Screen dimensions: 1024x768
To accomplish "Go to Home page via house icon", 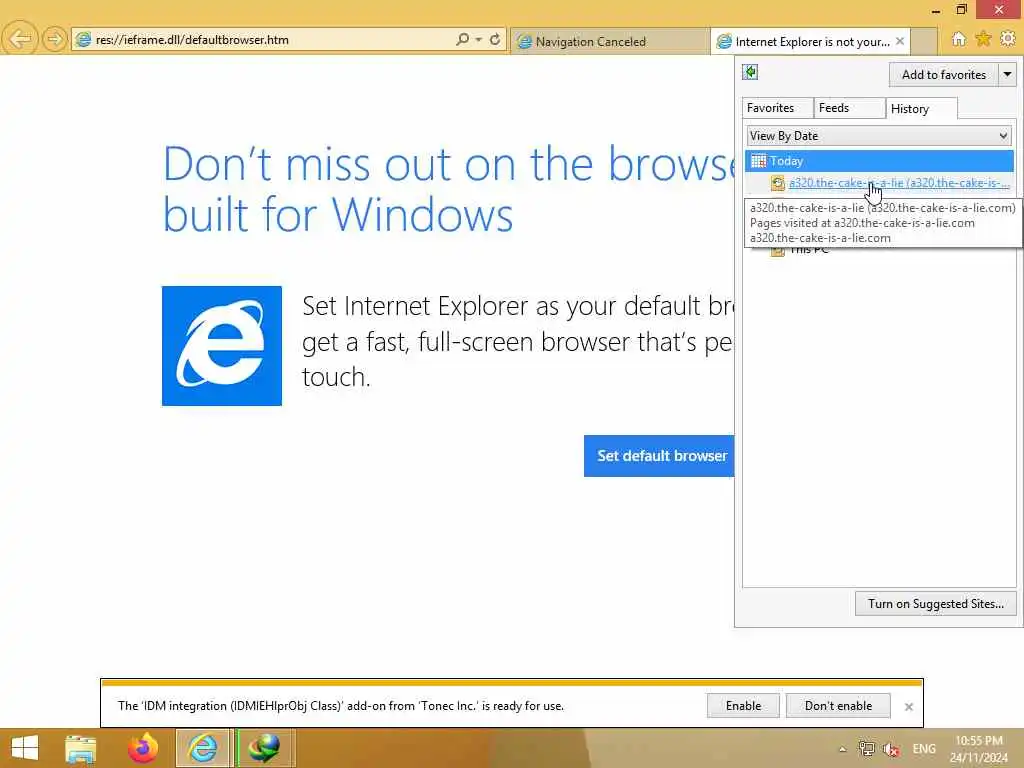I will coord(958,39).
